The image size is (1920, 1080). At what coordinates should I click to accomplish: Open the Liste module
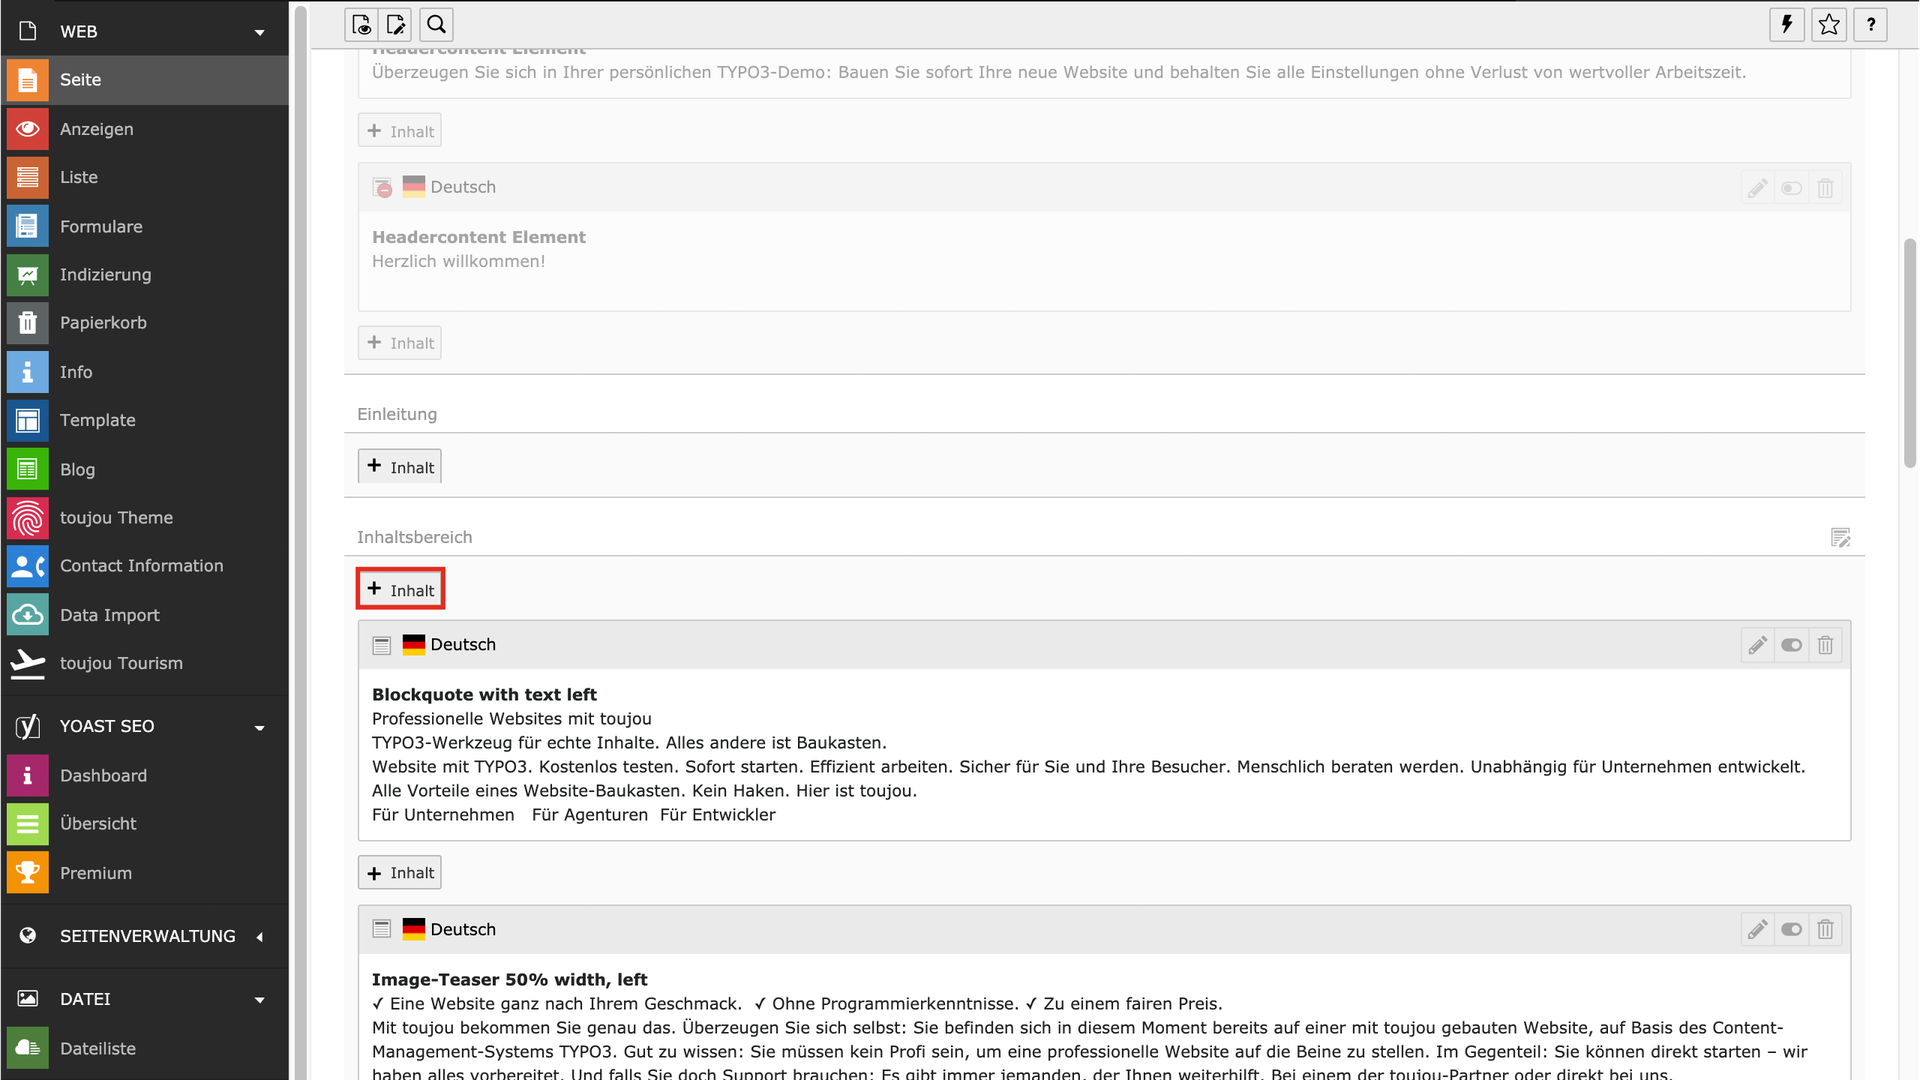(x=78, y=178)
